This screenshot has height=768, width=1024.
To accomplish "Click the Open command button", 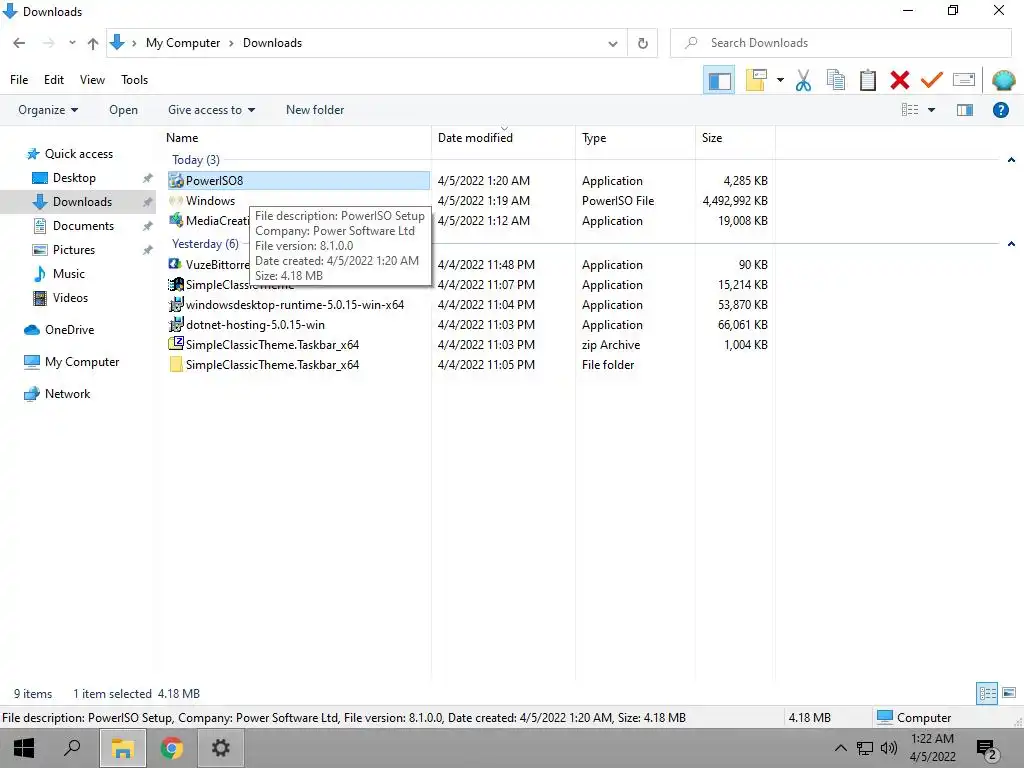I will tap(123, 110).
